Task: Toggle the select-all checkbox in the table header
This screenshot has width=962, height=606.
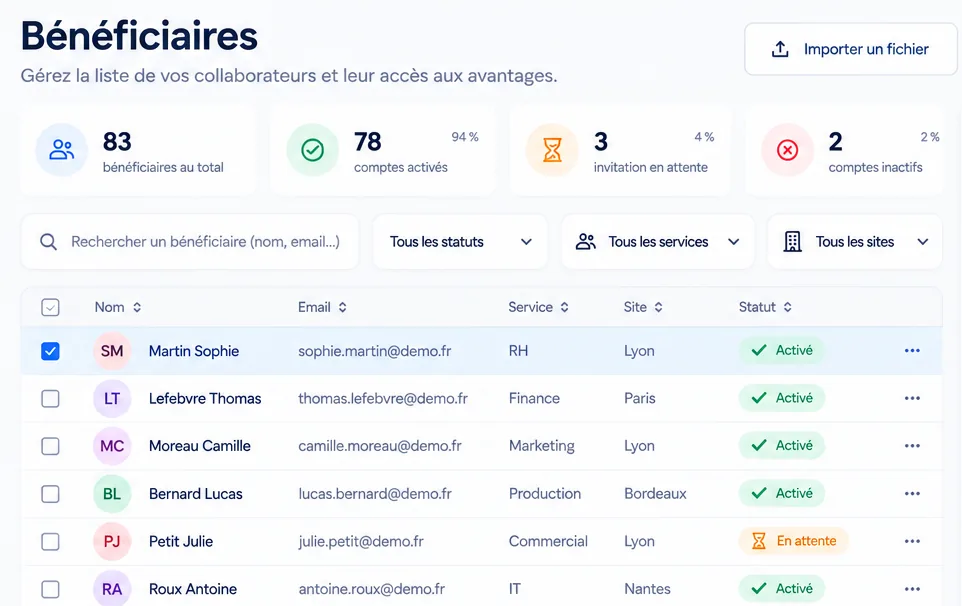Action: [50, 307]
